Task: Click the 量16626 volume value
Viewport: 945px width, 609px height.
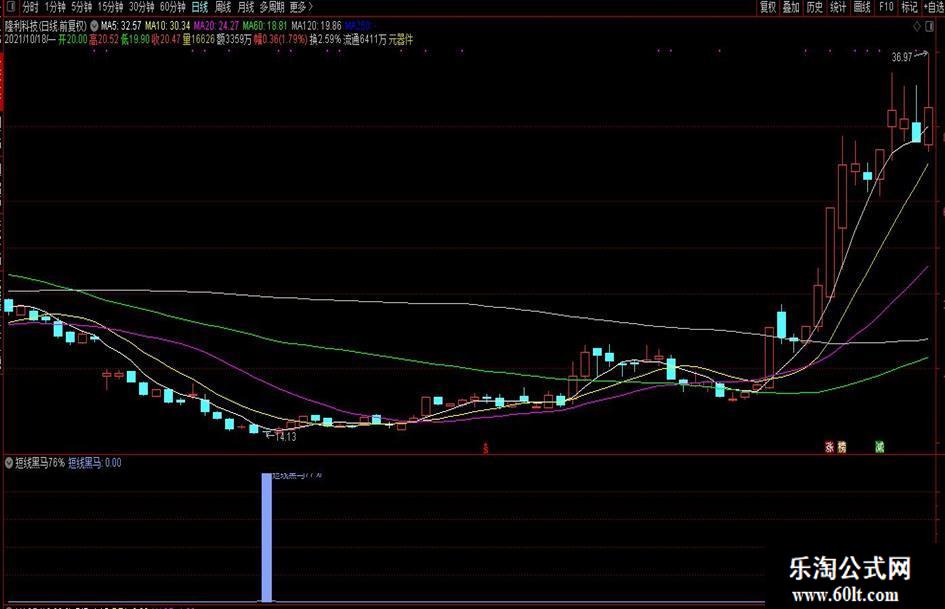Action: tap(199, 40)
